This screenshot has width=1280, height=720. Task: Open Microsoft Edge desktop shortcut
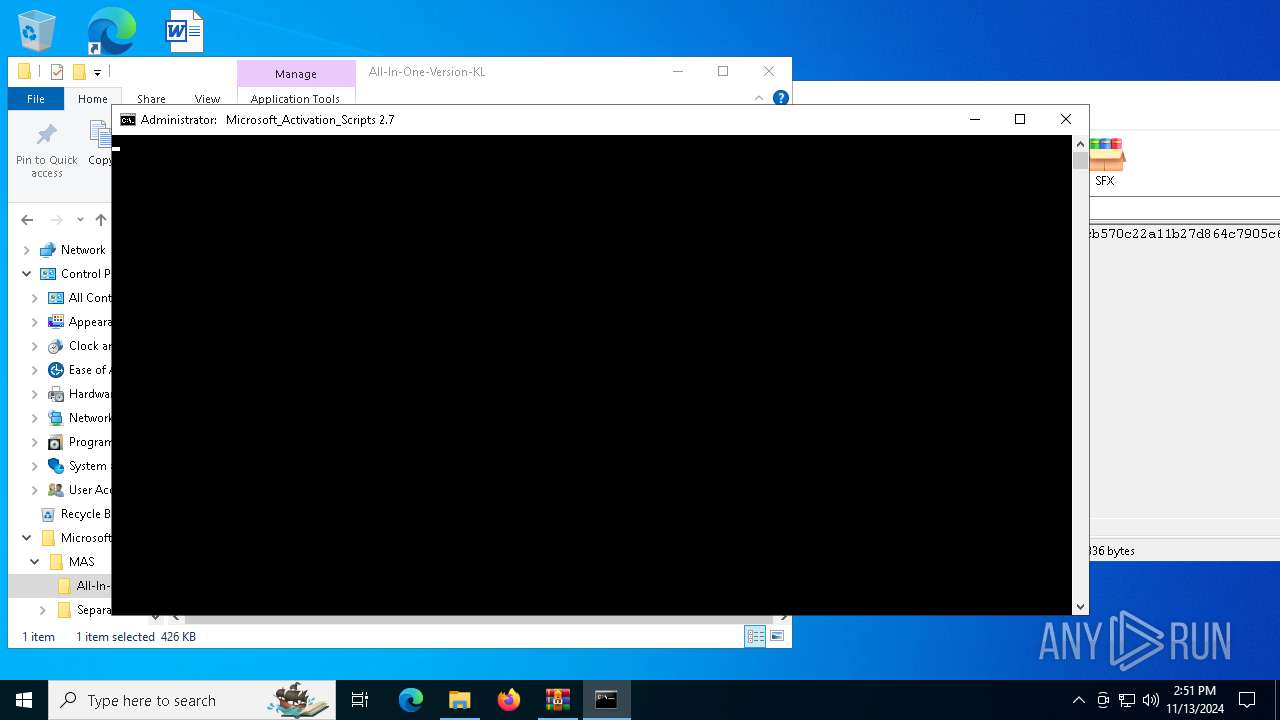(x=111, y=31)
